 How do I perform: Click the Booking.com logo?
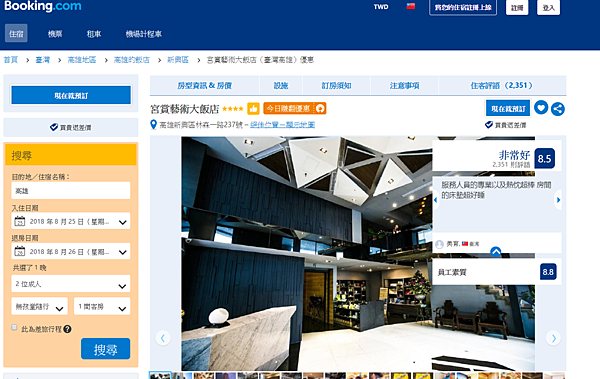pos(42,6)
